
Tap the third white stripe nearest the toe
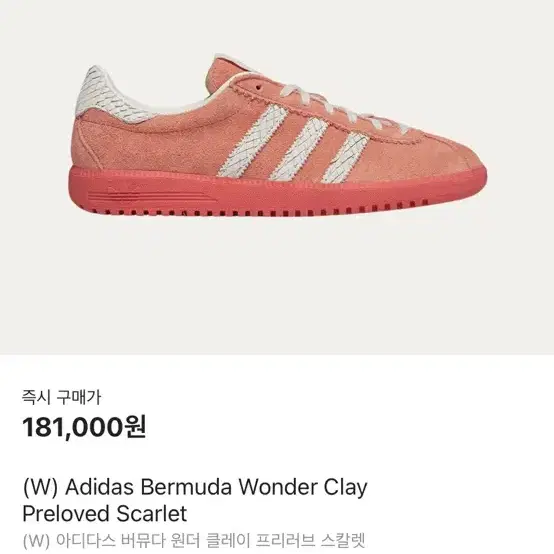[x=344, y=158]
